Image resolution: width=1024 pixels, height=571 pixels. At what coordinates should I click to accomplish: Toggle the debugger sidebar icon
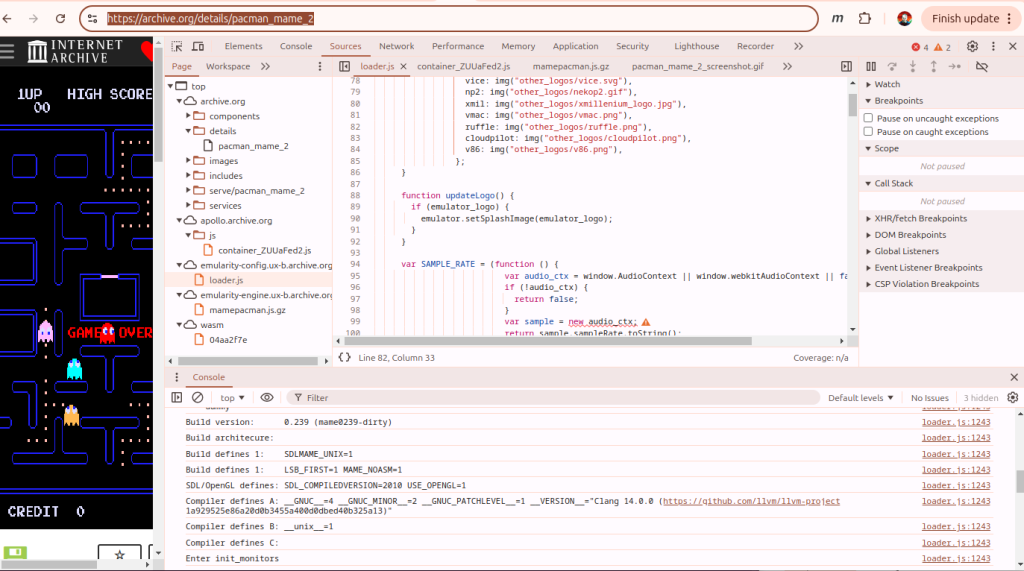click(x=846, y=66)
